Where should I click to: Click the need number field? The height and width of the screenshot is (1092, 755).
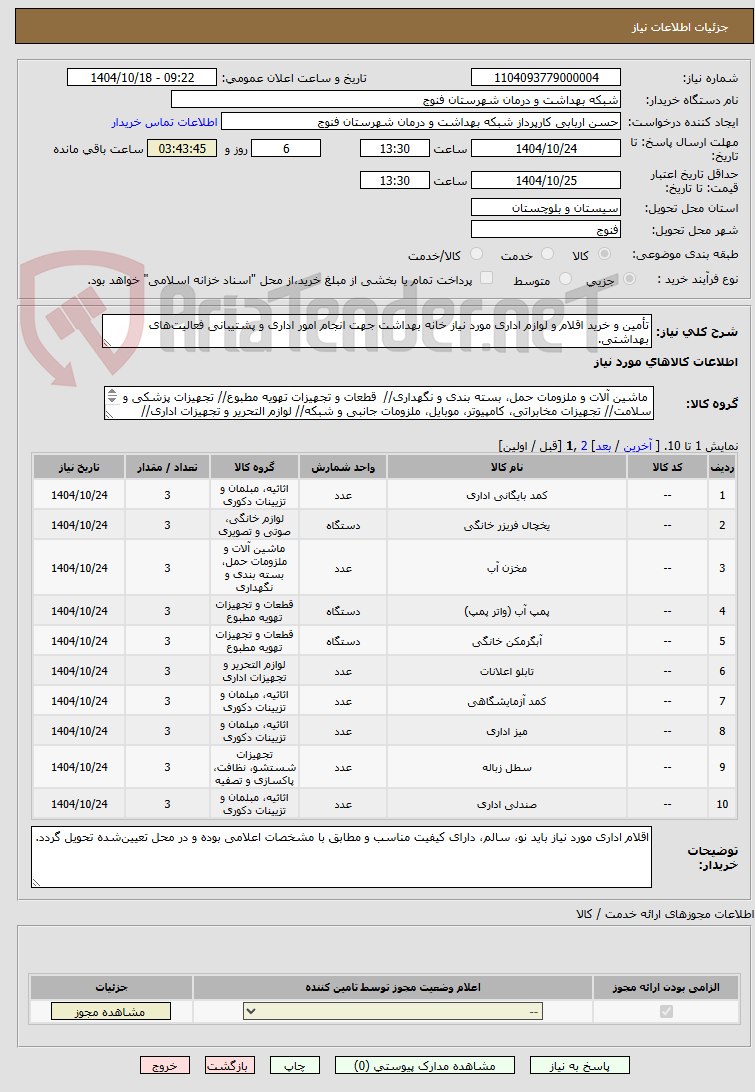[546, 78]
